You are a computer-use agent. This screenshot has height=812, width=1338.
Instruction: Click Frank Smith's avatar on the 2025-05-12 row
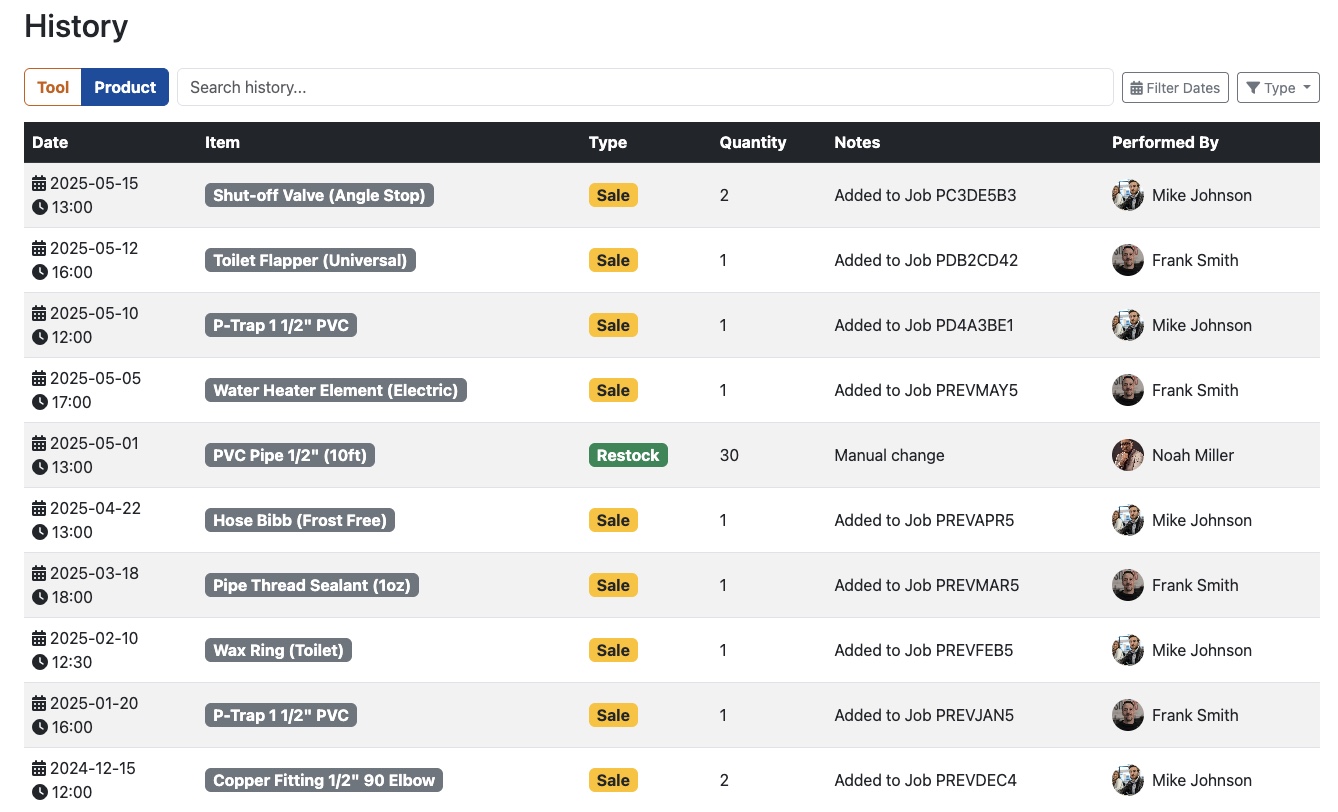[x=1127, y=260]
